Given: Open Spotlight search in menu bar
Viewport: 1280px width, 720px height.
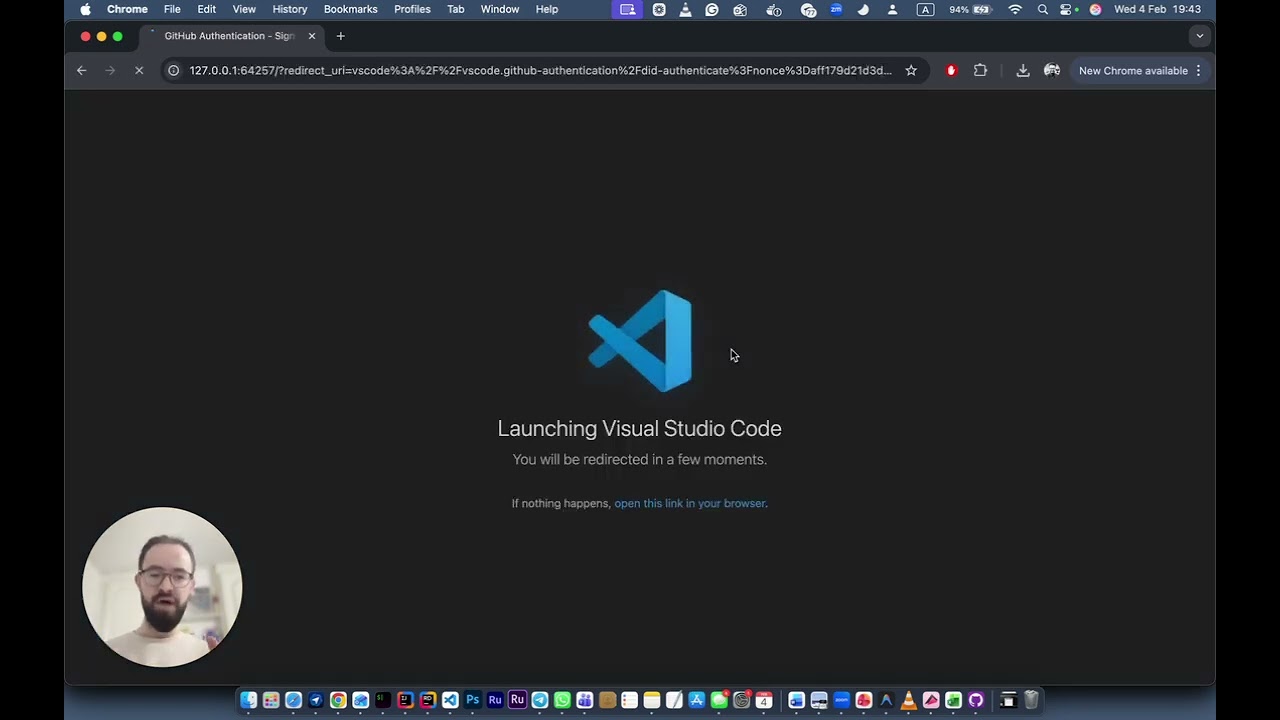Looking at the screenshot, I should click(1043, 9).
